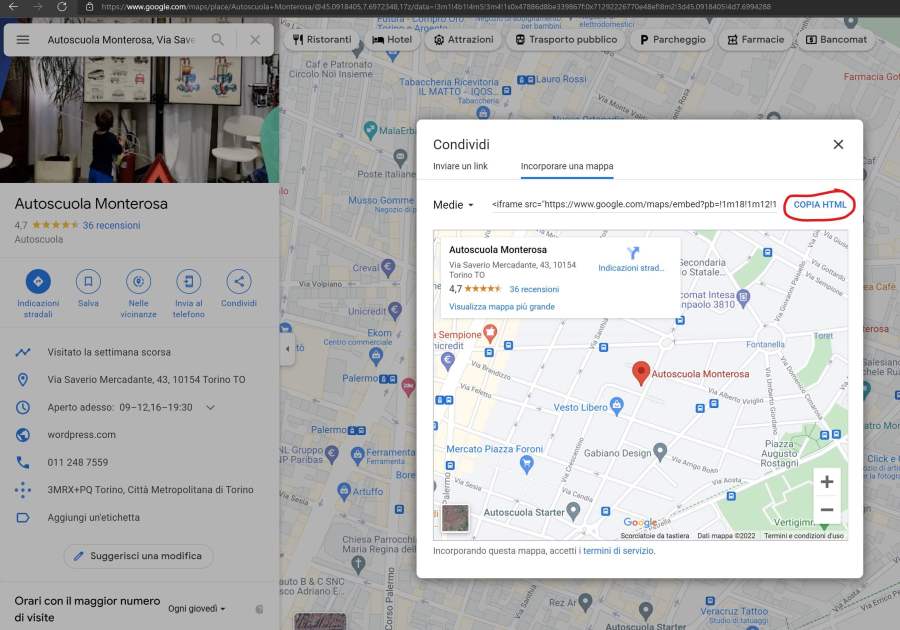The image size is (900, 630).
Task: Switch to Inviare un link tab
Action: tap(460, 166)
